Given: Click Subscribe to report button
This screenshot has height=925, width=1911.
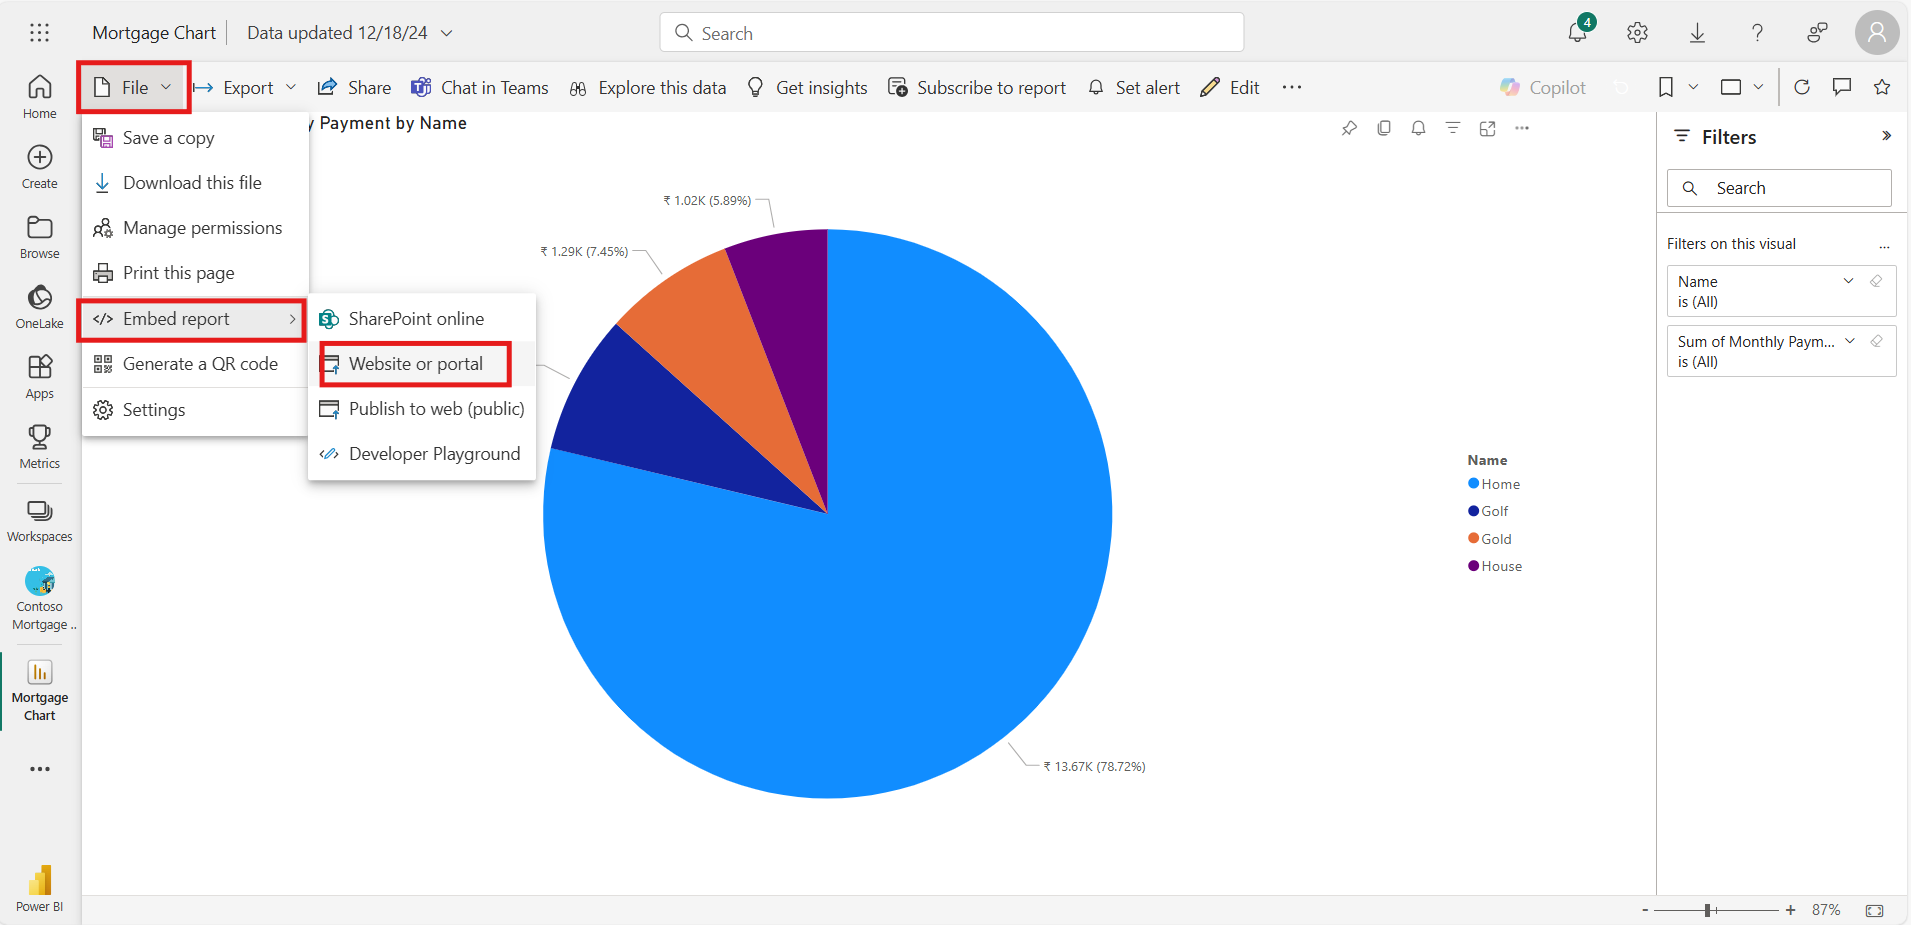Looking at the screenshot, I should pyautogui.click(x=977, y=88).
